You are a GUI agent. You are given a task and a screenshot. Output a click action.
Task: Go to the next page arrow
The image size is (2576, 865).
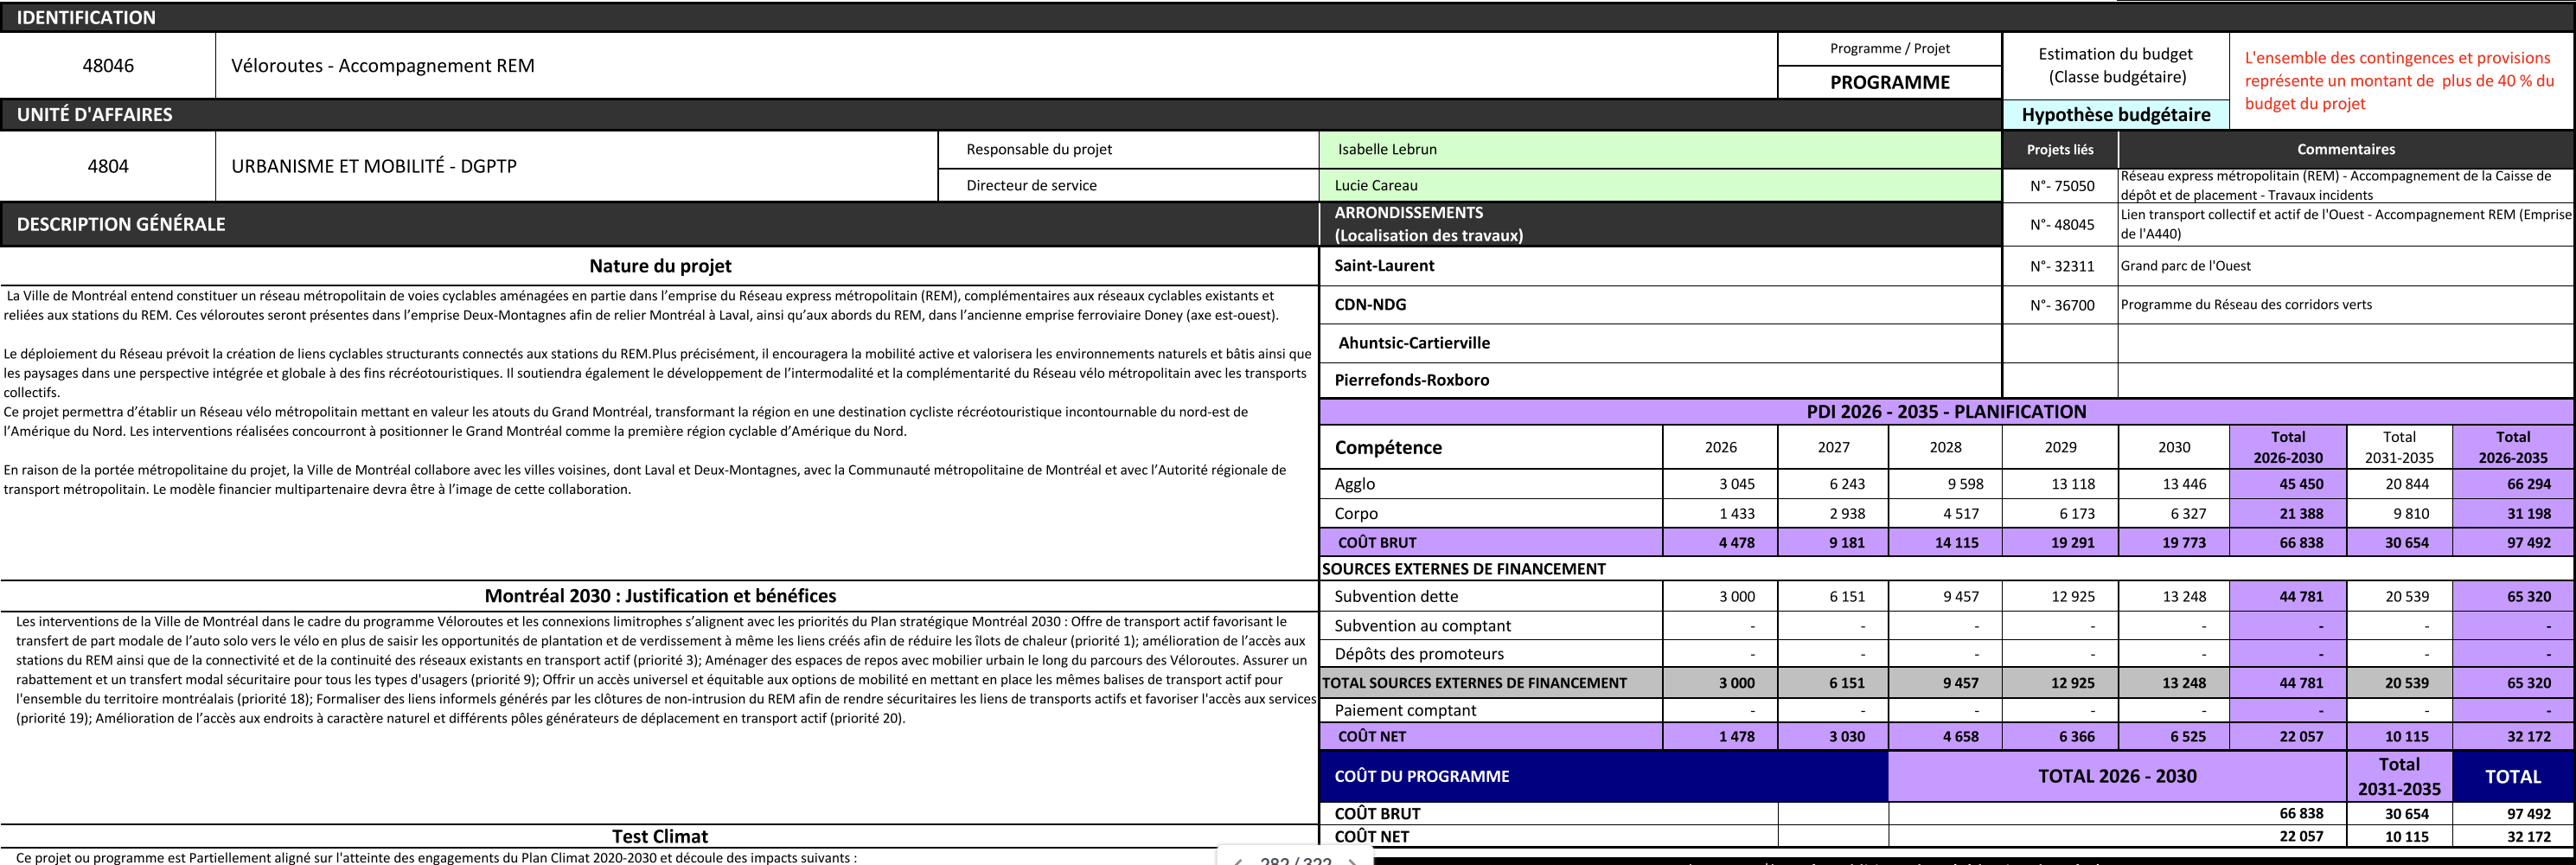(1352, 861)
